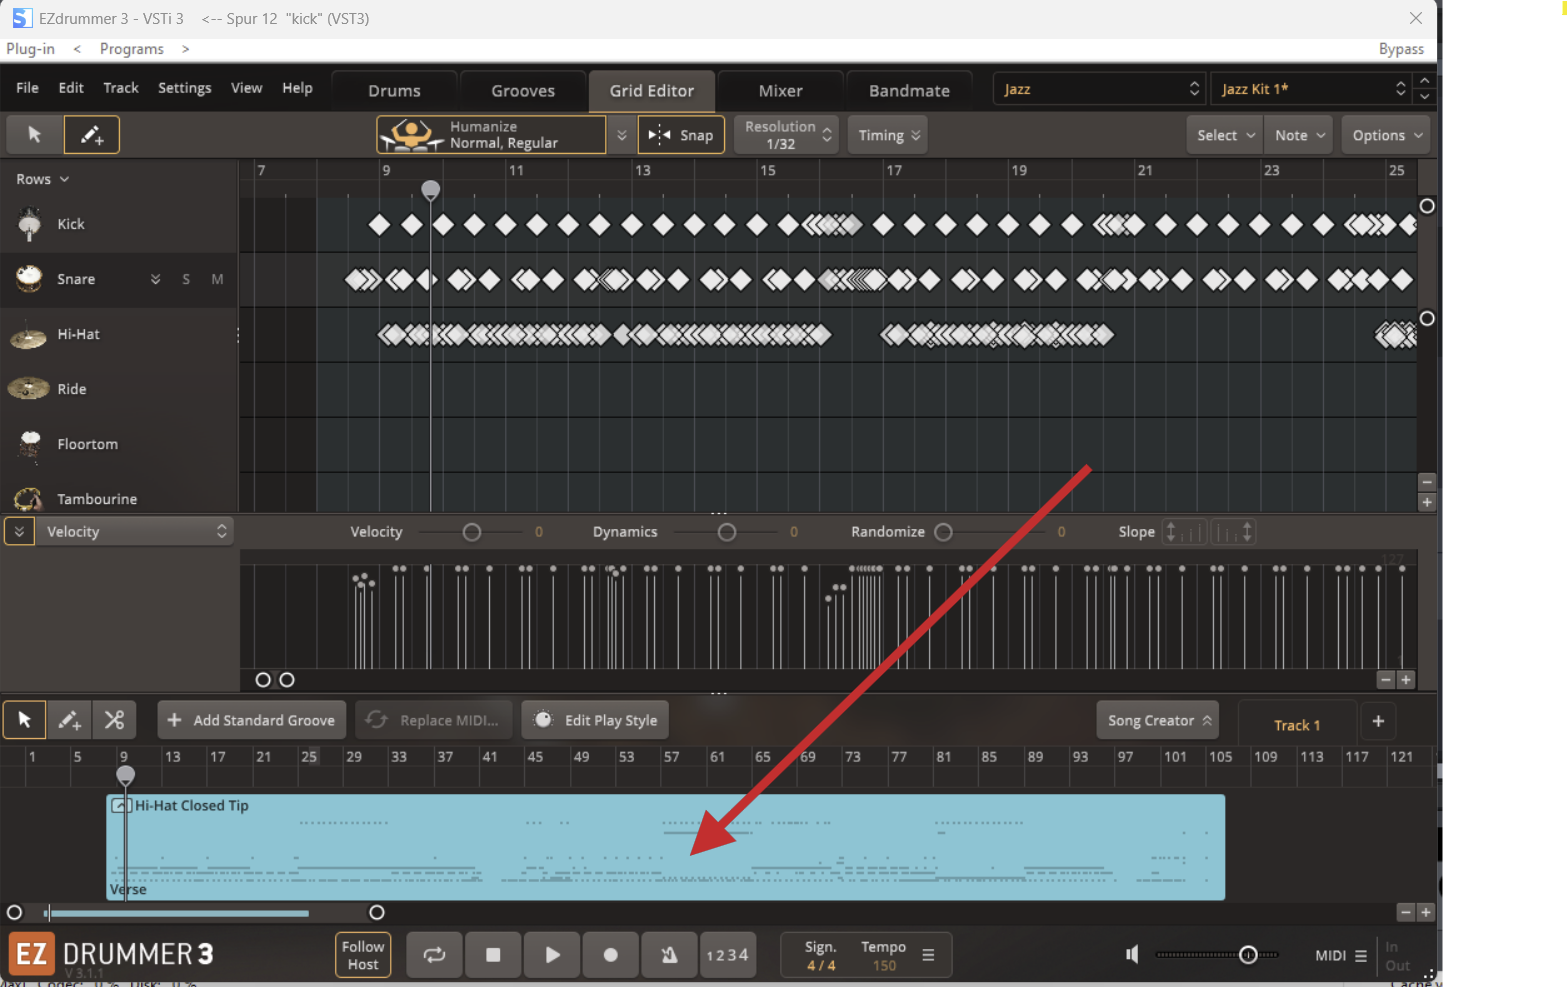Image resolution: width=1568 pixels, height=987 pixels.
Task: Click the Velocity slider knob
Action: coord(472,532)
